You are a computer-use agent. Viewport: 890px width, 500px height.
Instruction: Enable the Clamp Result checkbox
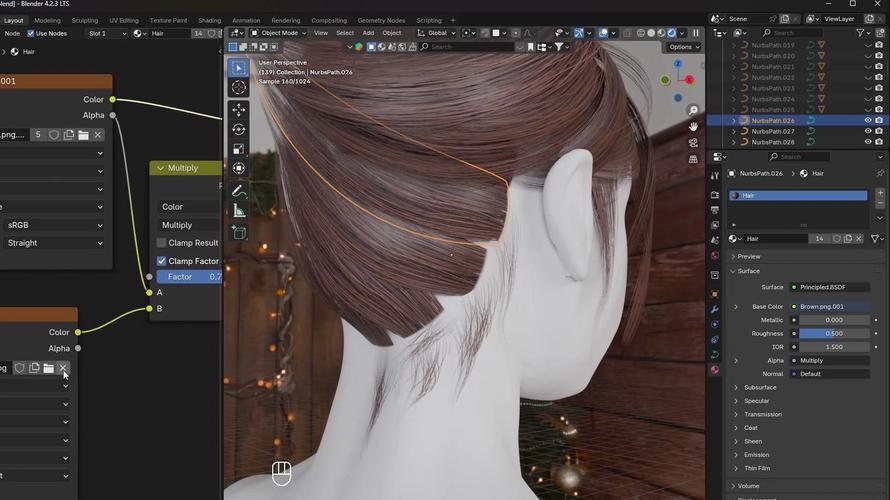[x=162, y=243]
